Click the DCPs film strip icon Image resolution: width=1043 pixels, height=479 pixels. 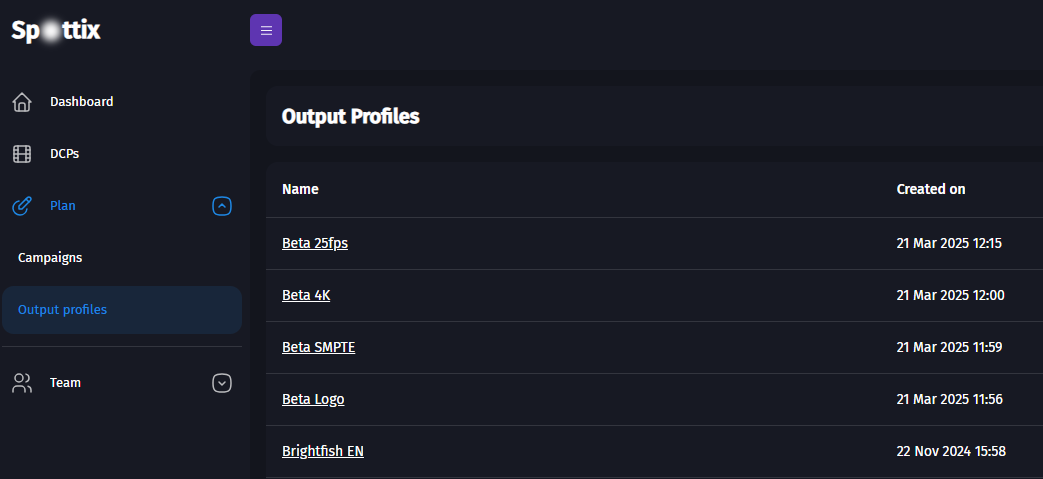[x=22, y=154]
